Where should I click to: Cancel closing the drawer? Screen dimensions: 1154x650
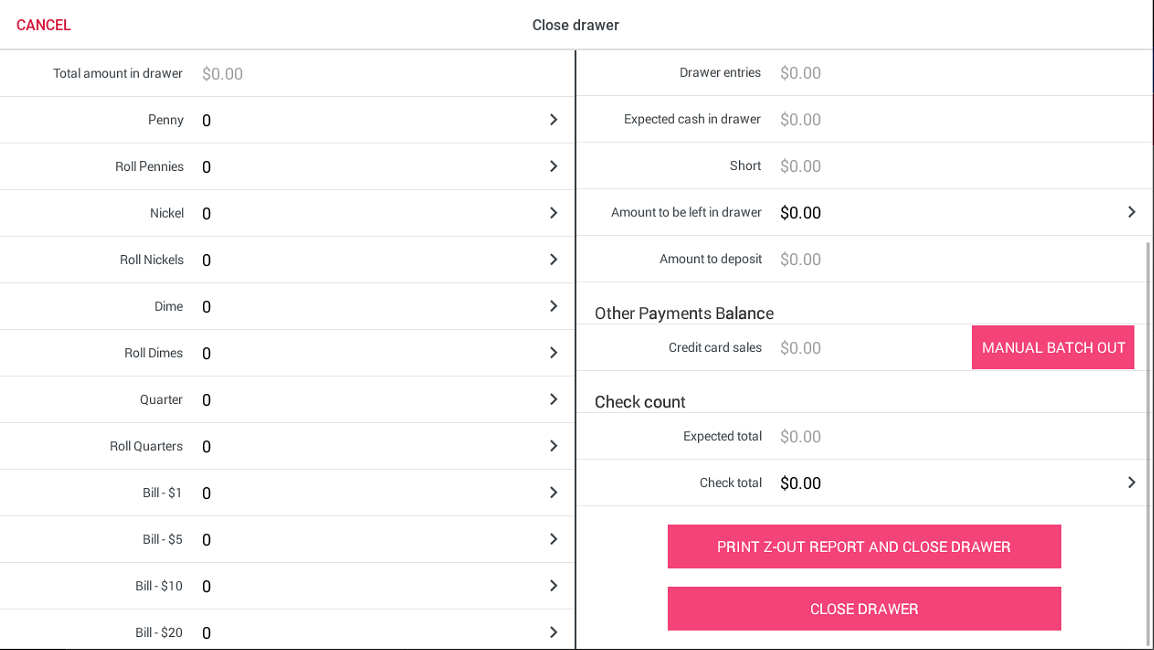44,25
